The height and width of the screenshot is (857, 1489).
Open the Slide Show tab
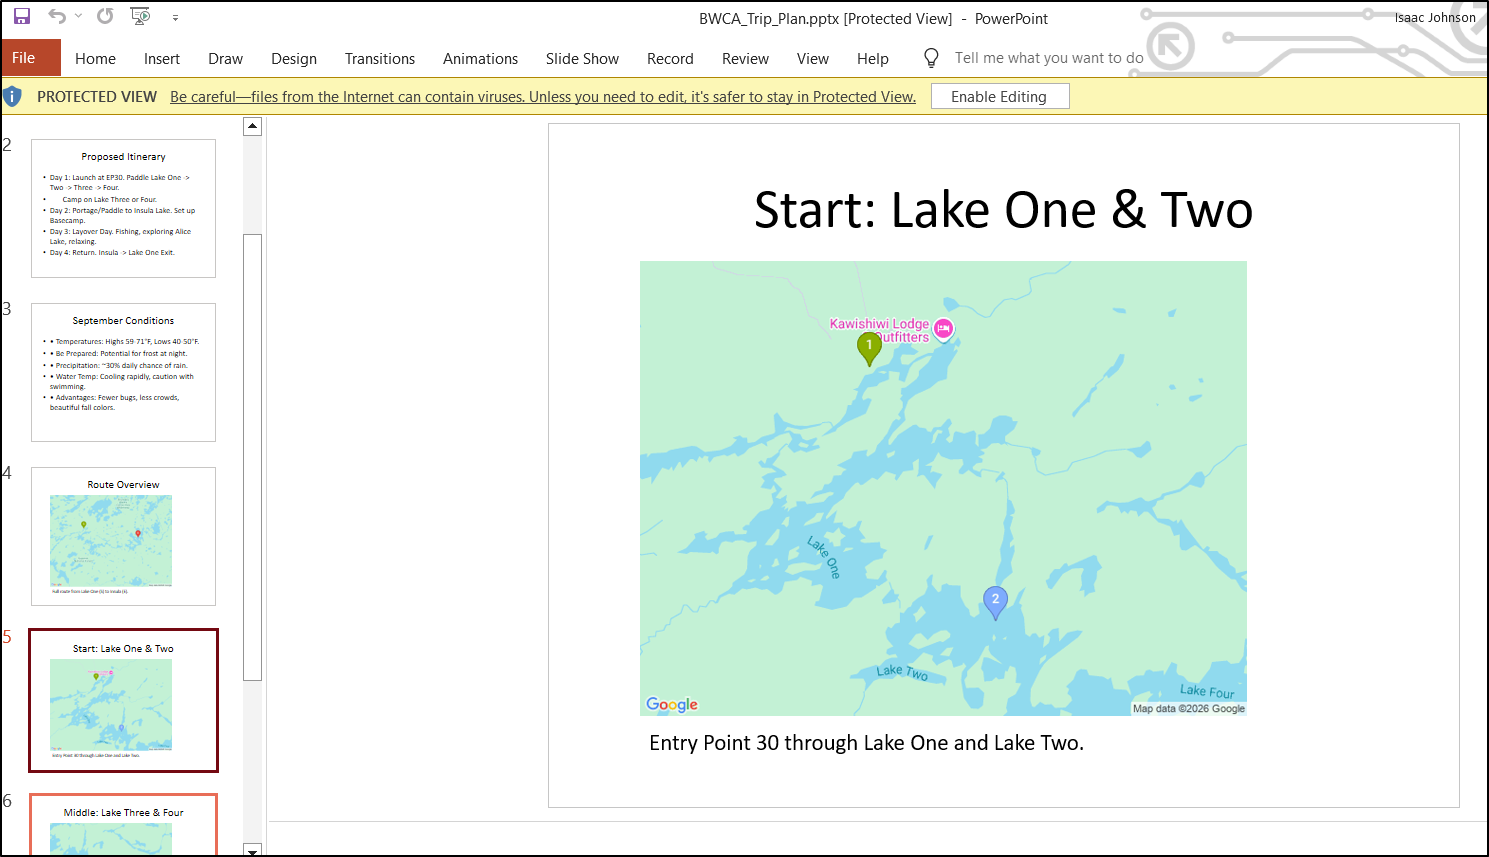[x=582, y=59]
